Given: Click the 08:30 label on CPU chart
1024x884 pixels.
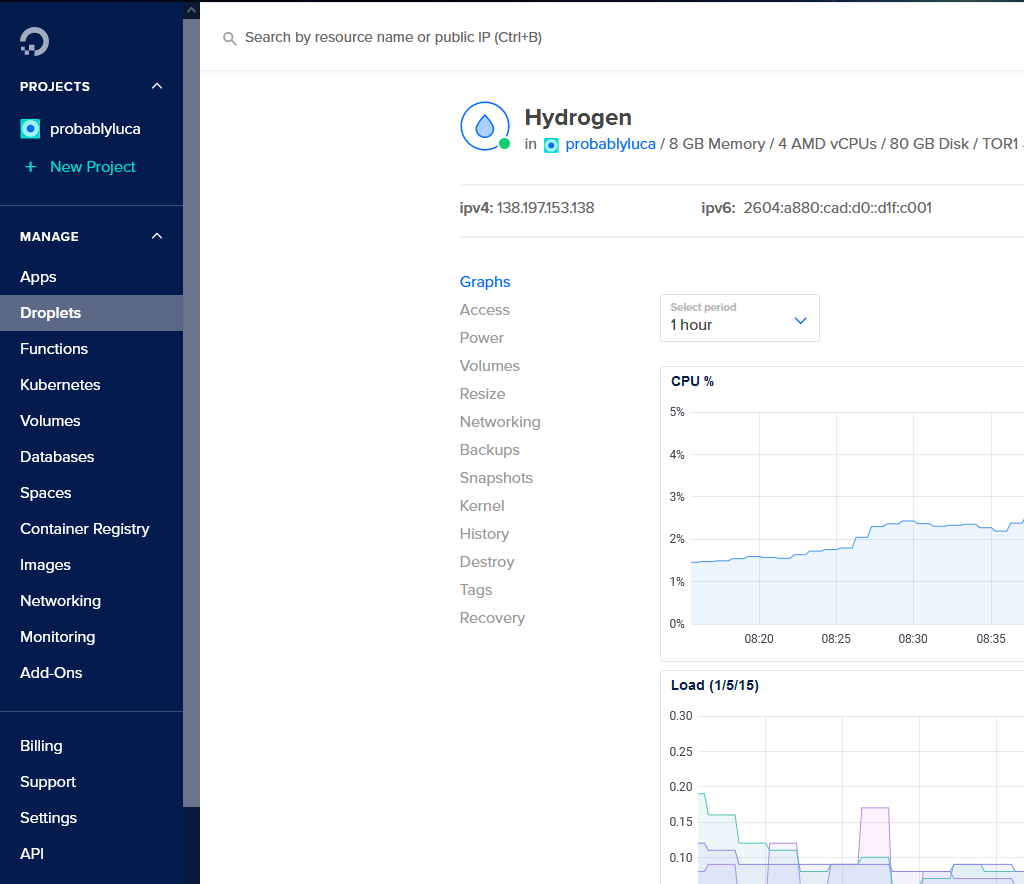Looking at the screenshot, I should 912,639.
